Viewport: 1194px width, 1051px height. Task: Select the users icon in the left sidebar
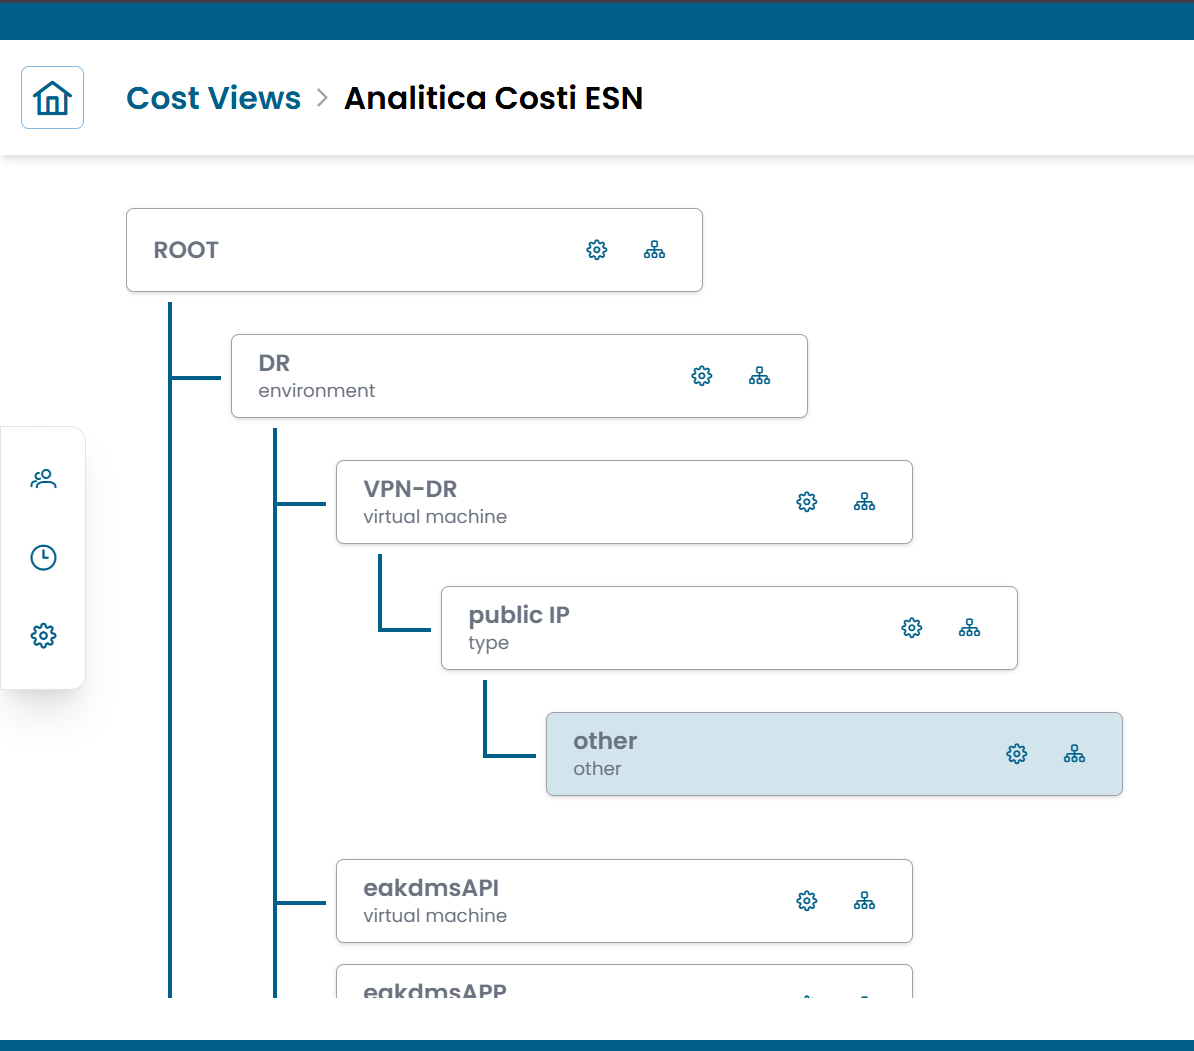click(43, 479)
